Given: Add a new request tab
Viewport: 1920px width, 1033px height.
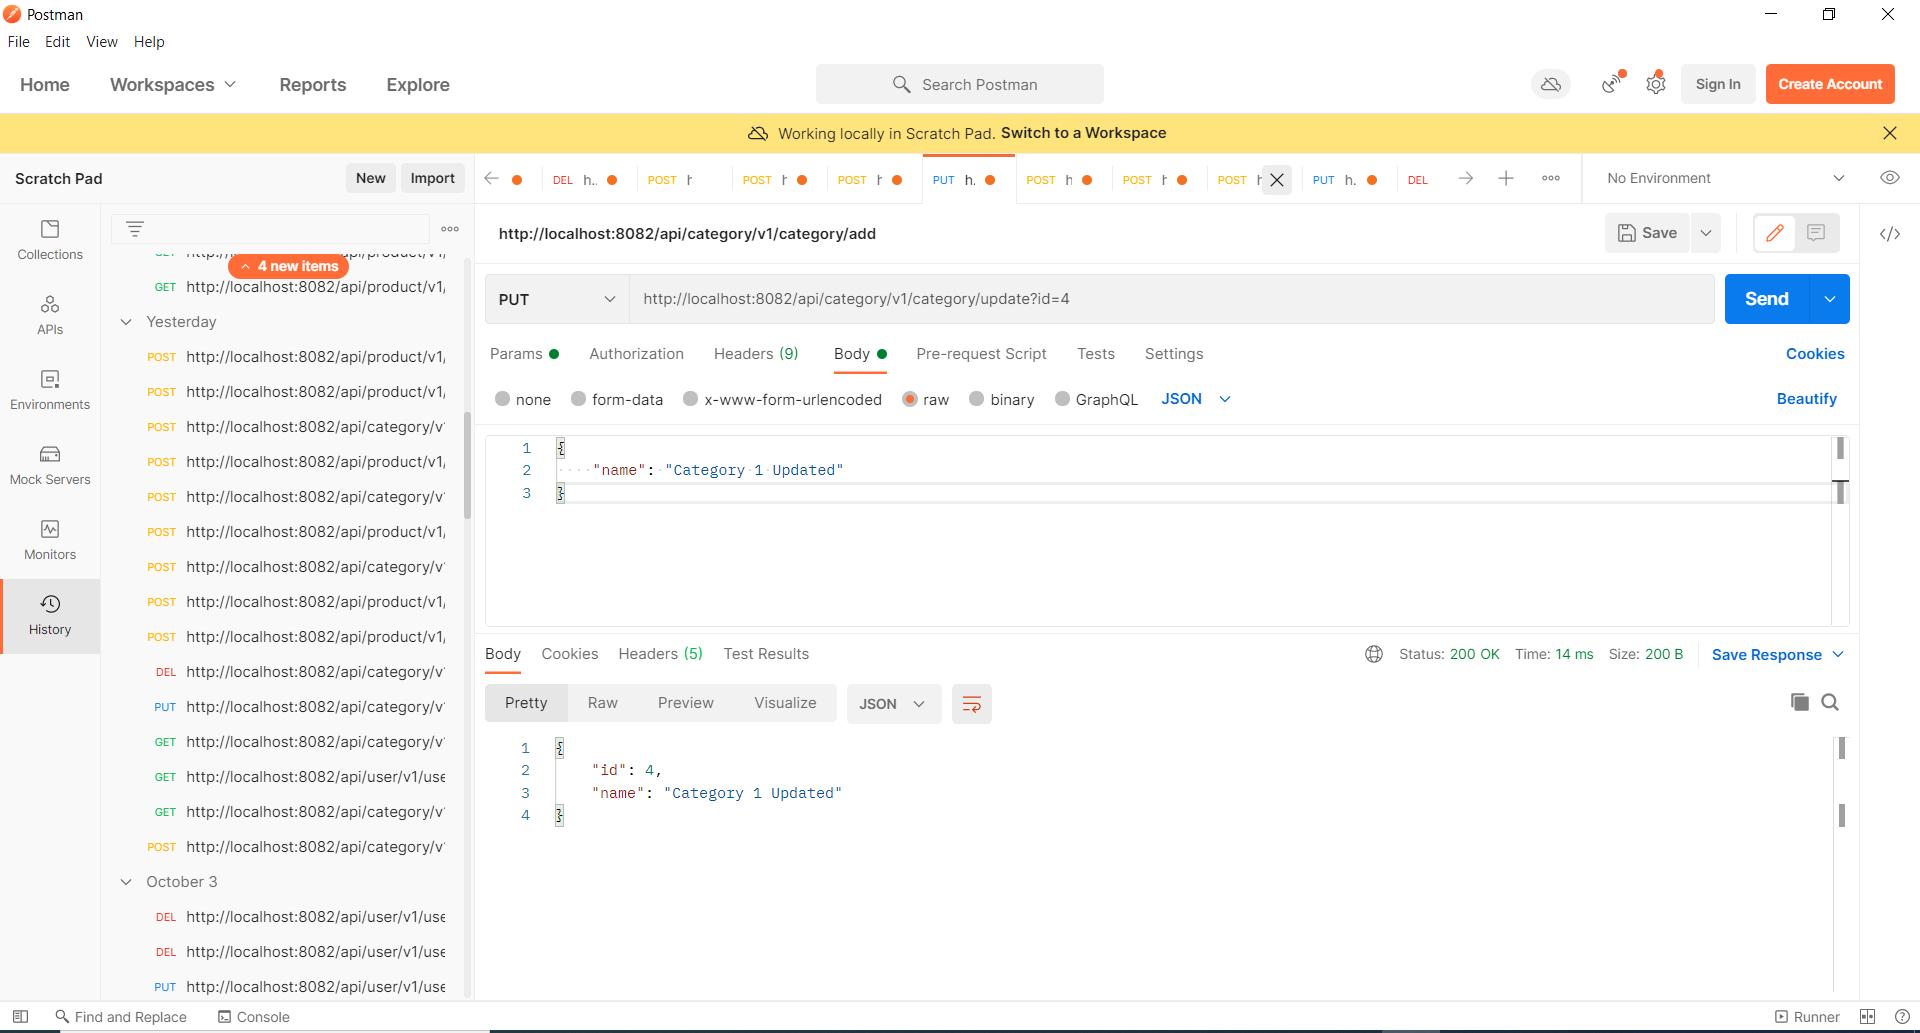Looking at the screenshot, I should pyautogui.click(x=1506, y=178).
